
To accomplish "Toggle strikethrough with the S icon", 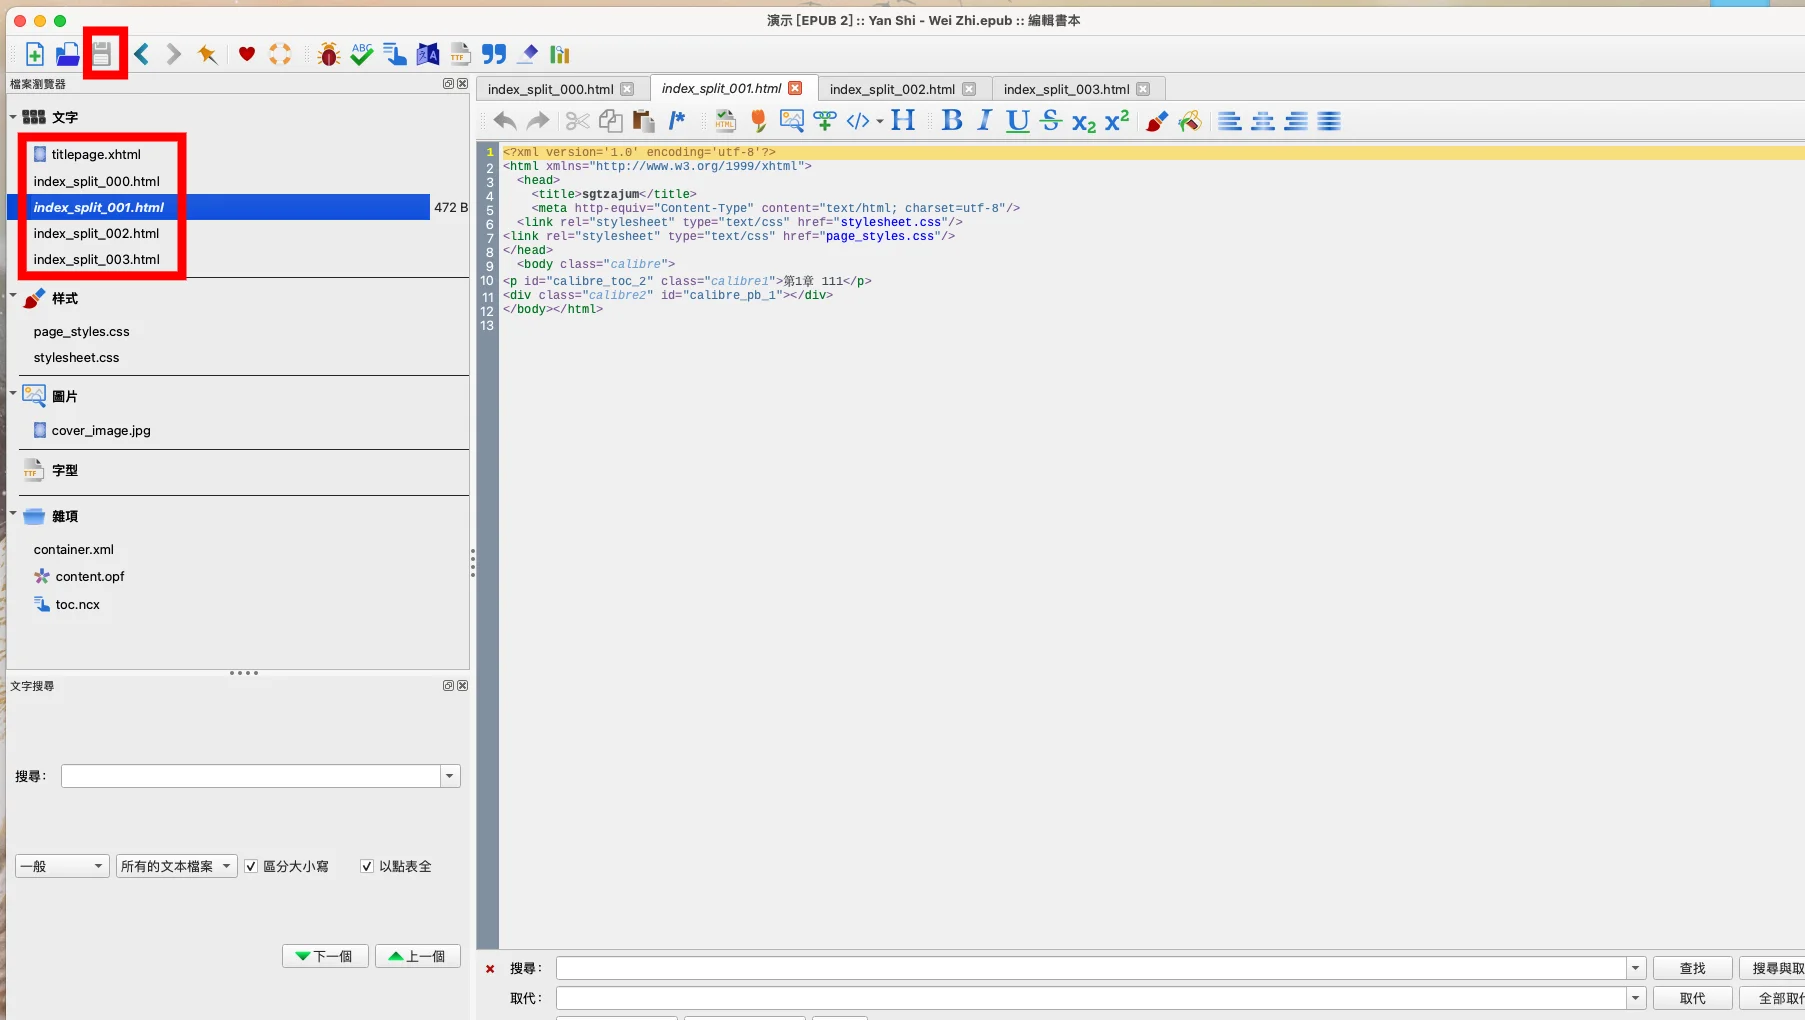I will 1051,121.
